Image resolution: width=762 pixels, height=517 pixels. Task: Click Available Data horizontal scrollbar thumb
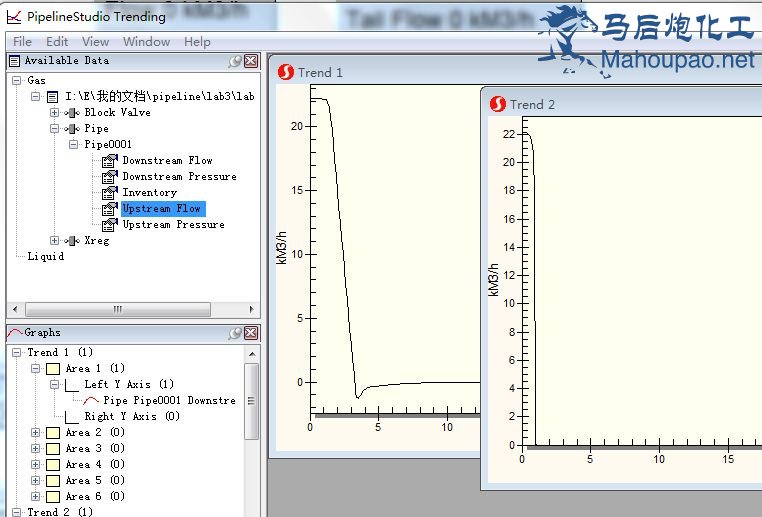pyautogui.click(x=118, y=309)
